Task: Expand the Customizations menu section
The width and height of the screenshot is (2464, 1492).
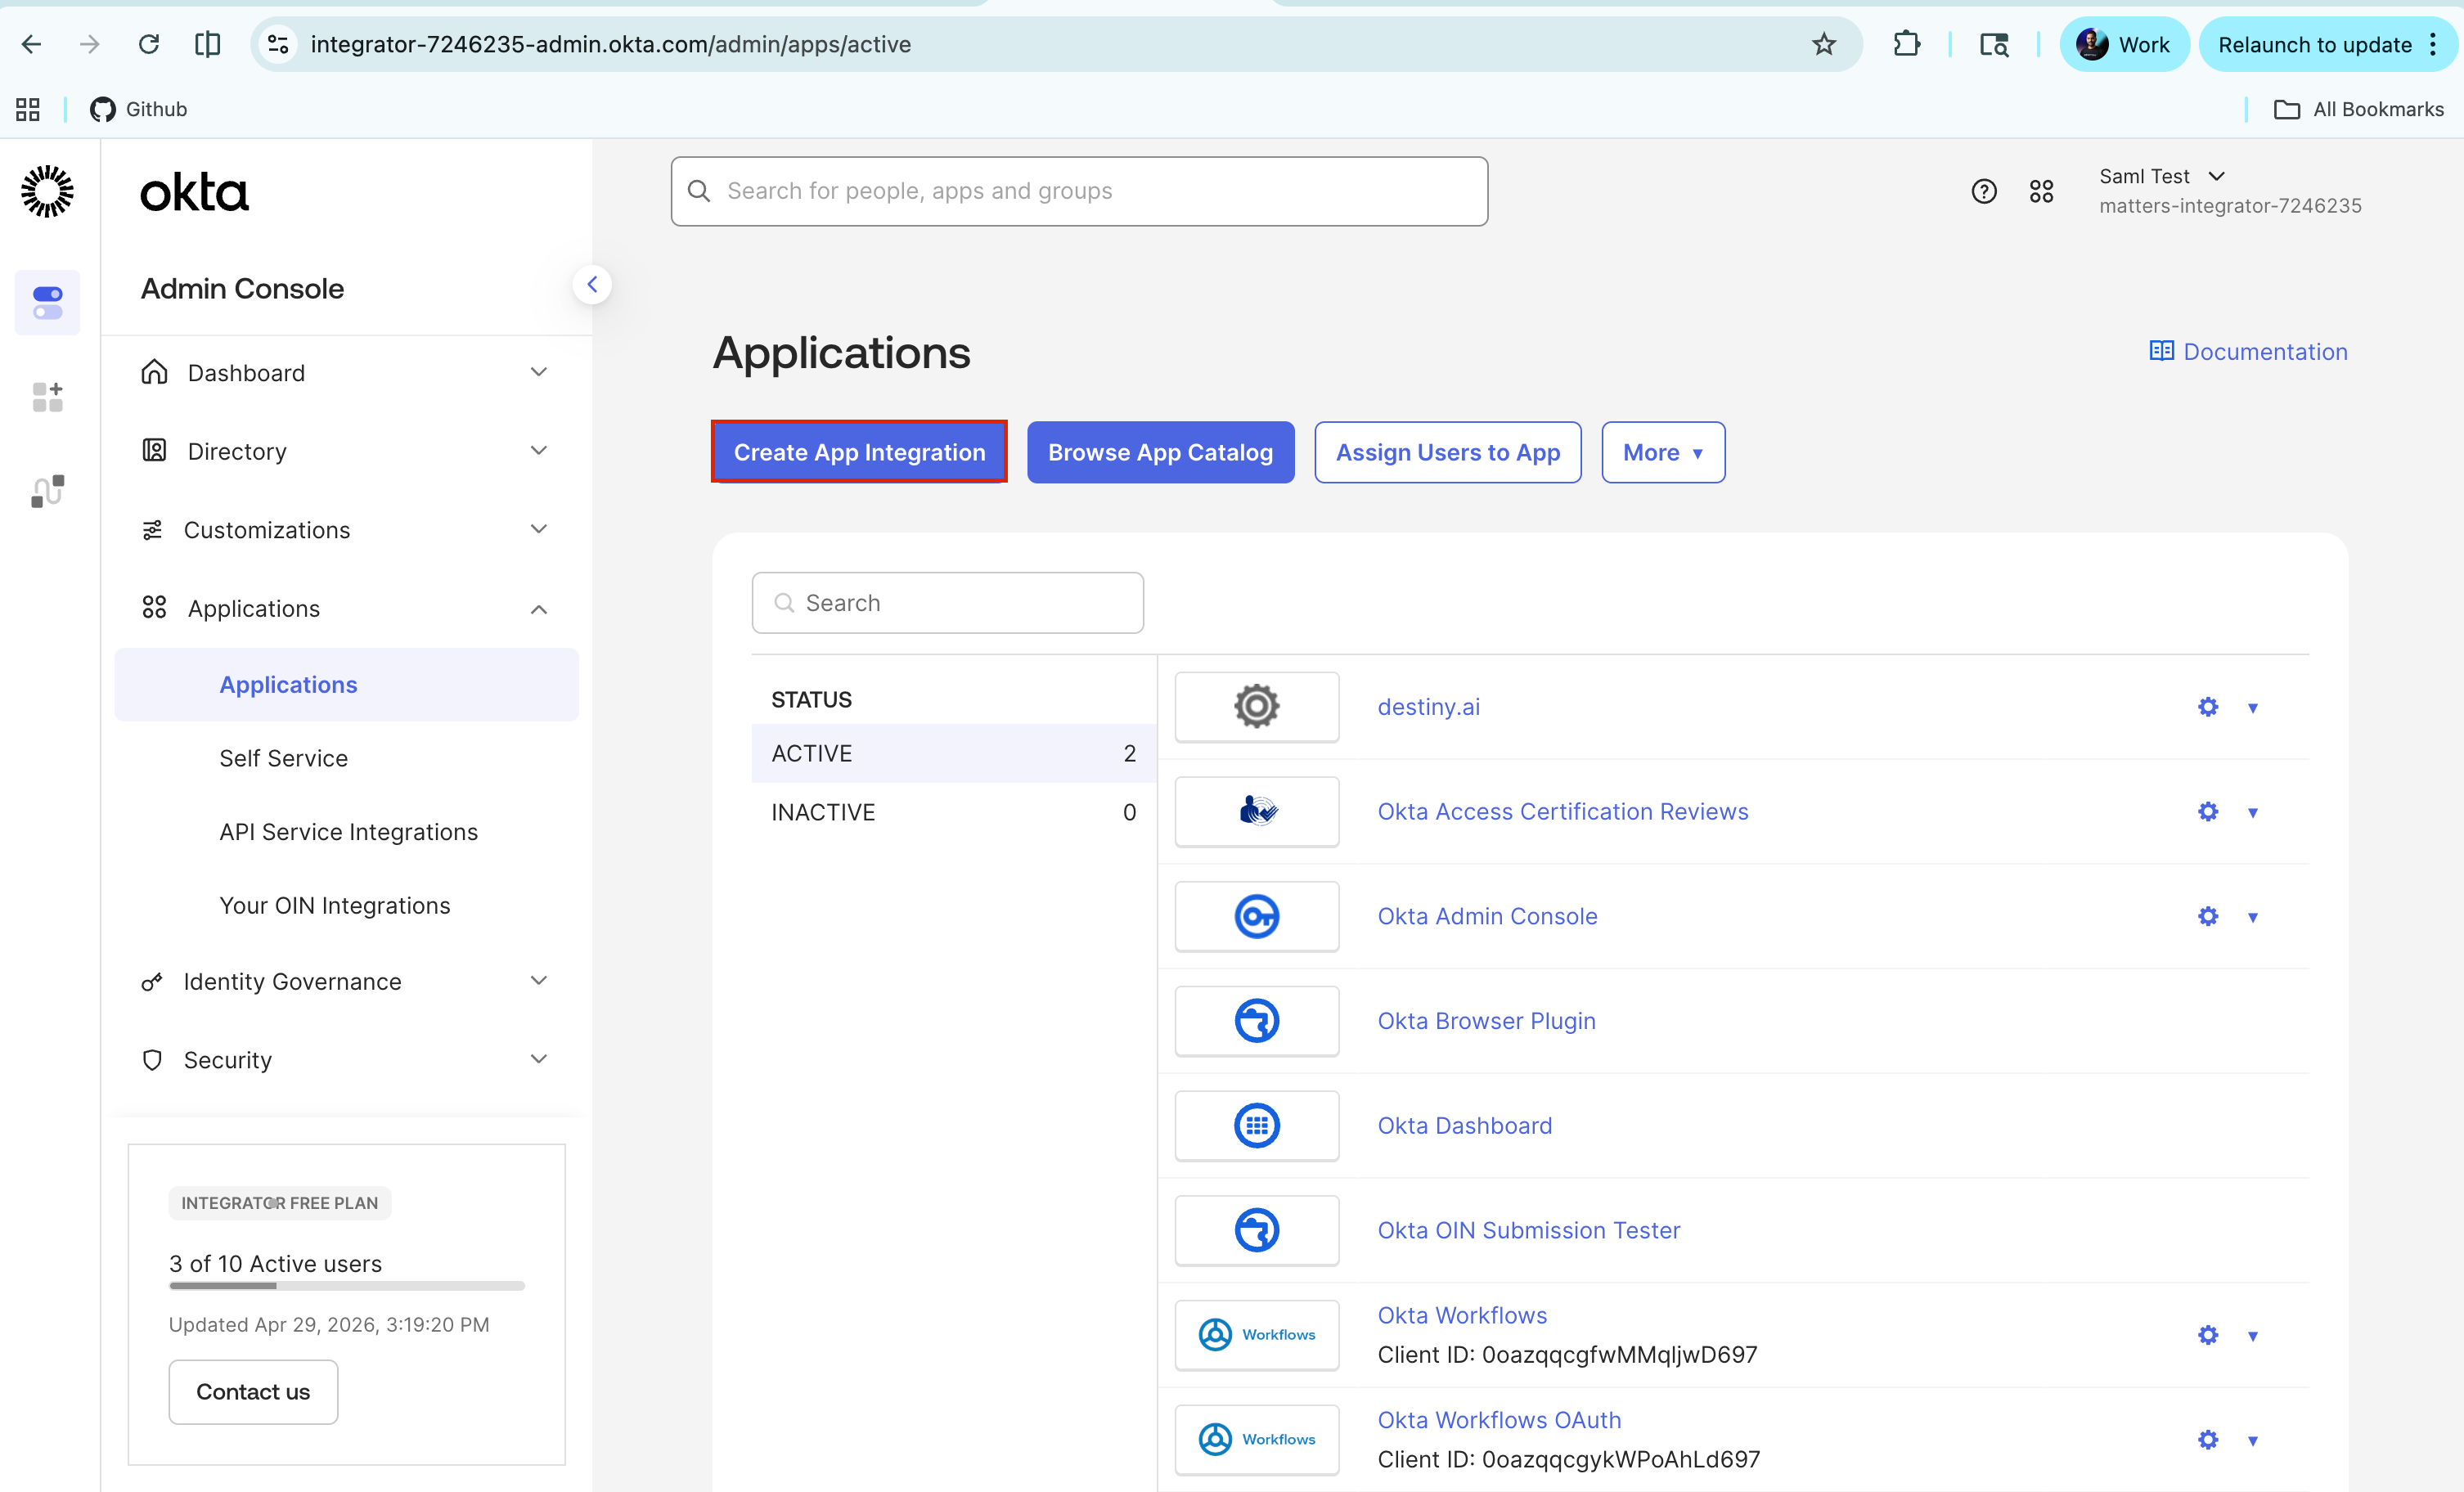Action: click(346, 530)
